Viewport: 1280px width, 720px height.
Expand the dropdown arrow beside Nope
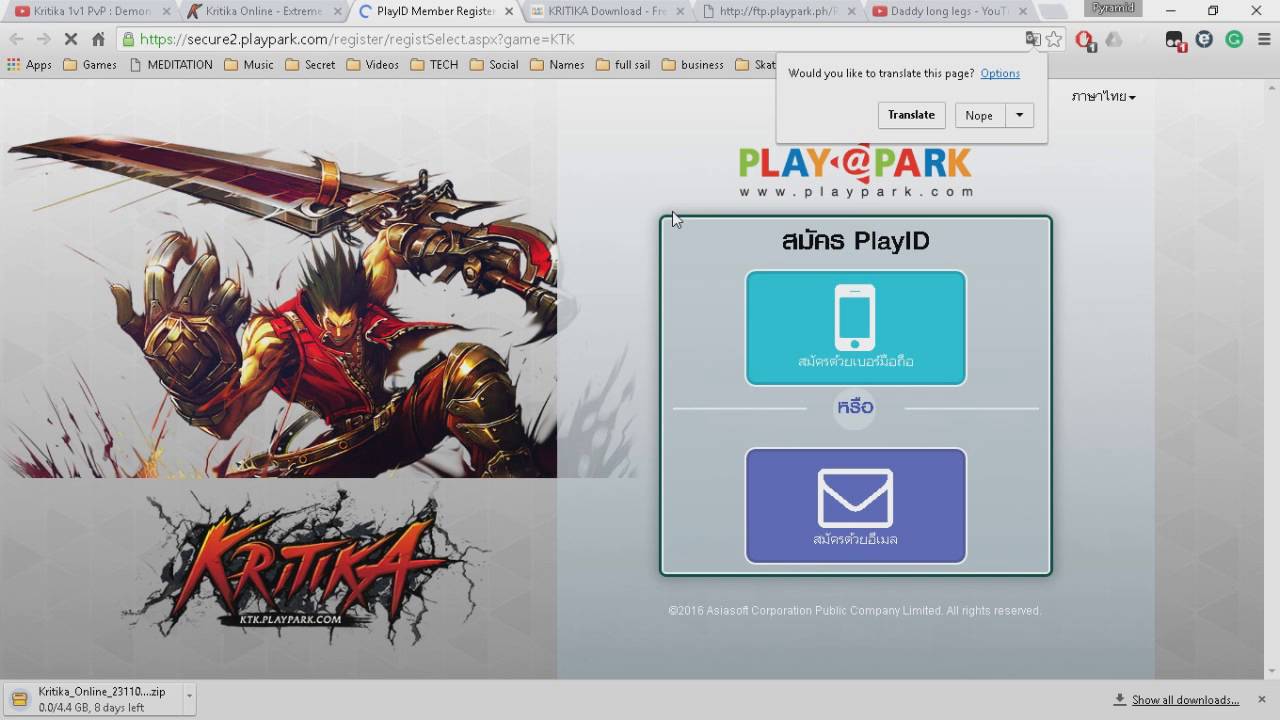1019,115
